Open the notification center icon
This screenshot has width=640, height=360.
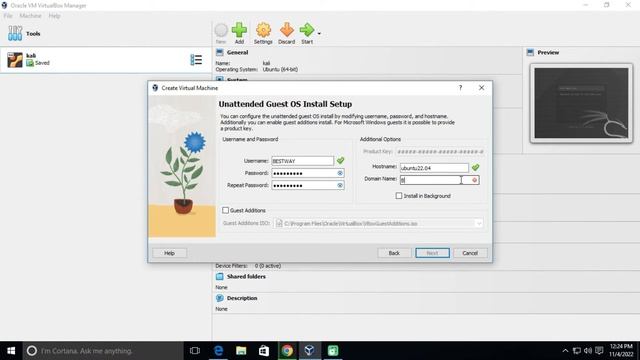coord(599,351)
